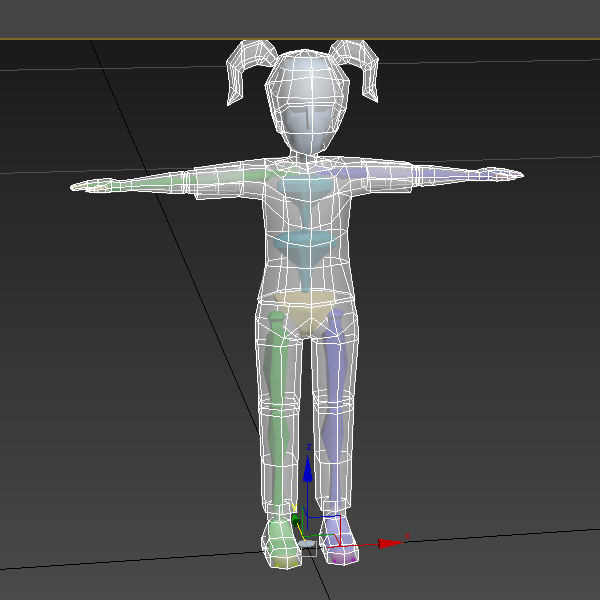Select the character's head mesh
Viewport: 600px width, 600px height.
tap(306, 101)
